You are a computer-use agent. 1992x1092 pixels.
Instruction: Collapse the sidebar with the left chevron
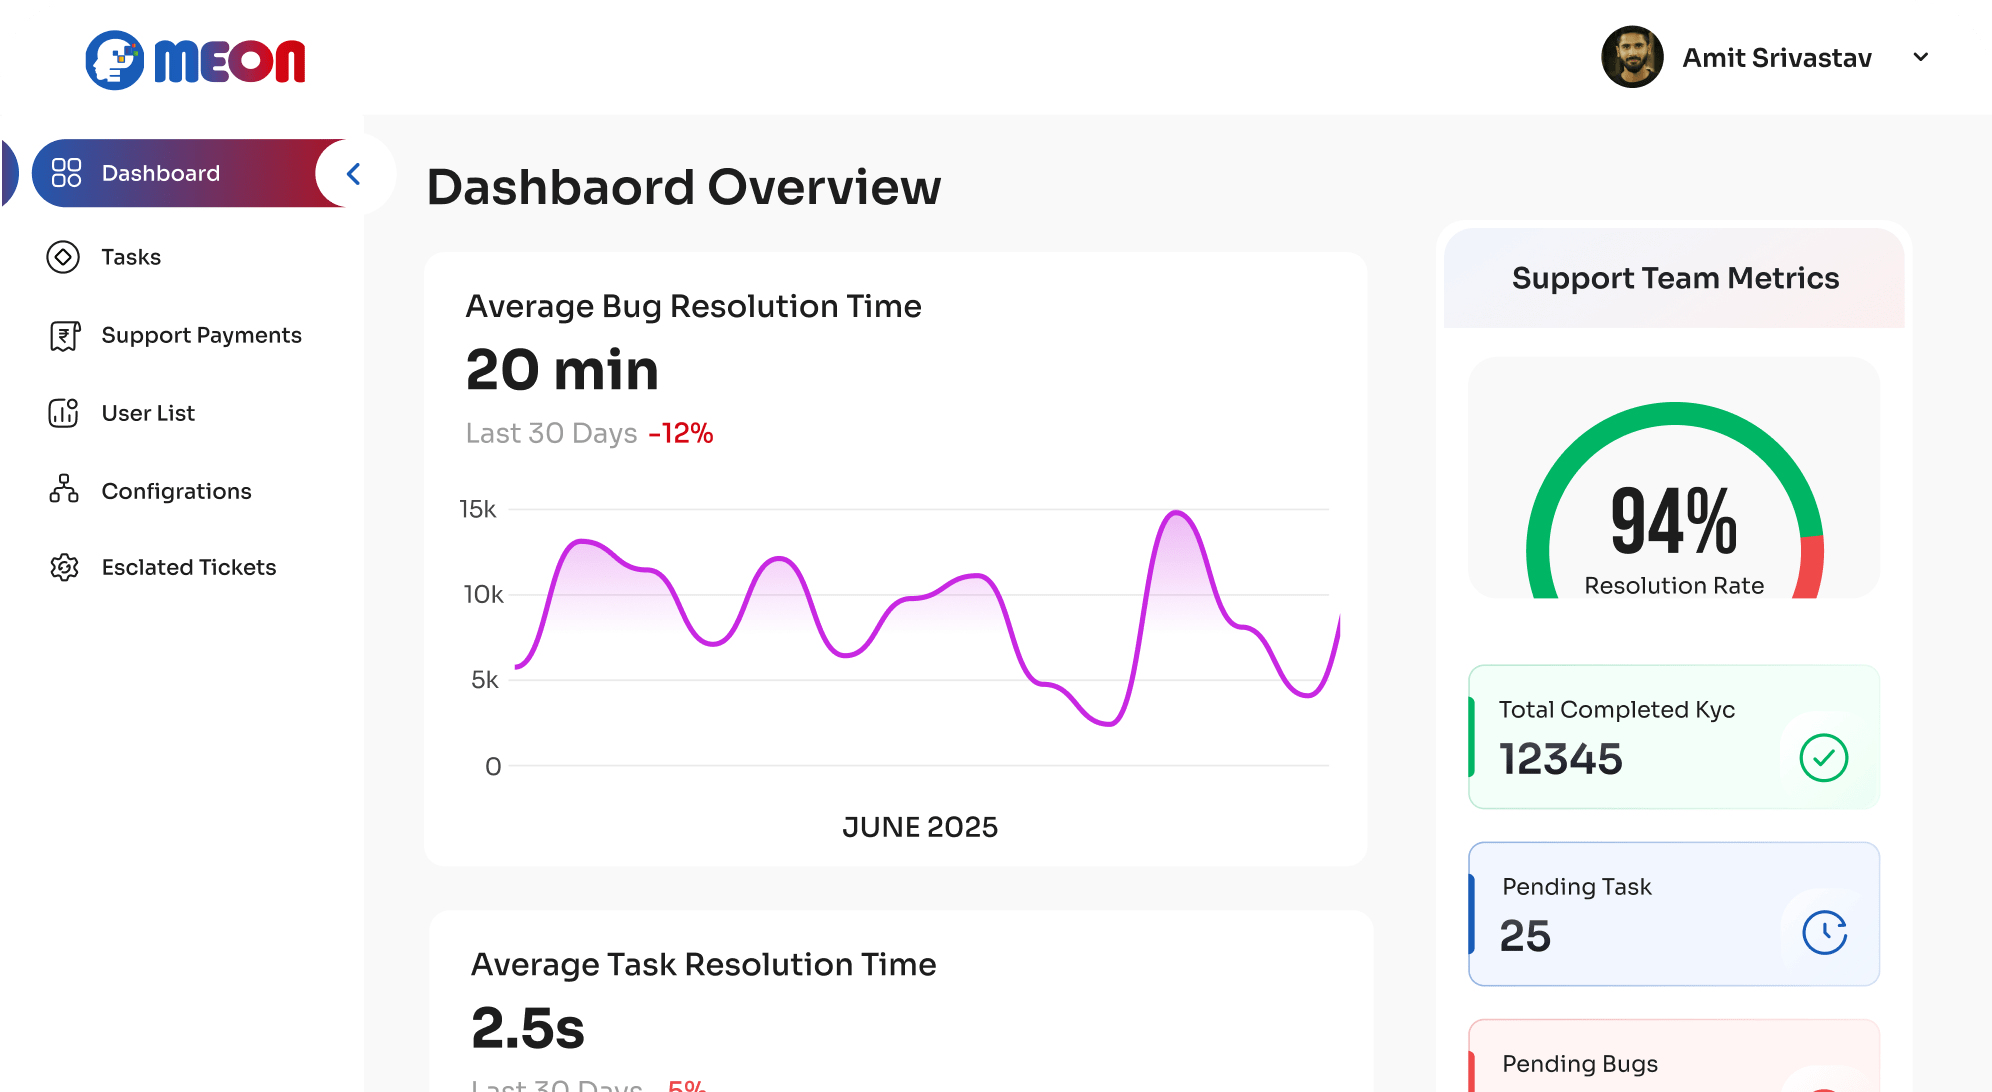(353, 174)
